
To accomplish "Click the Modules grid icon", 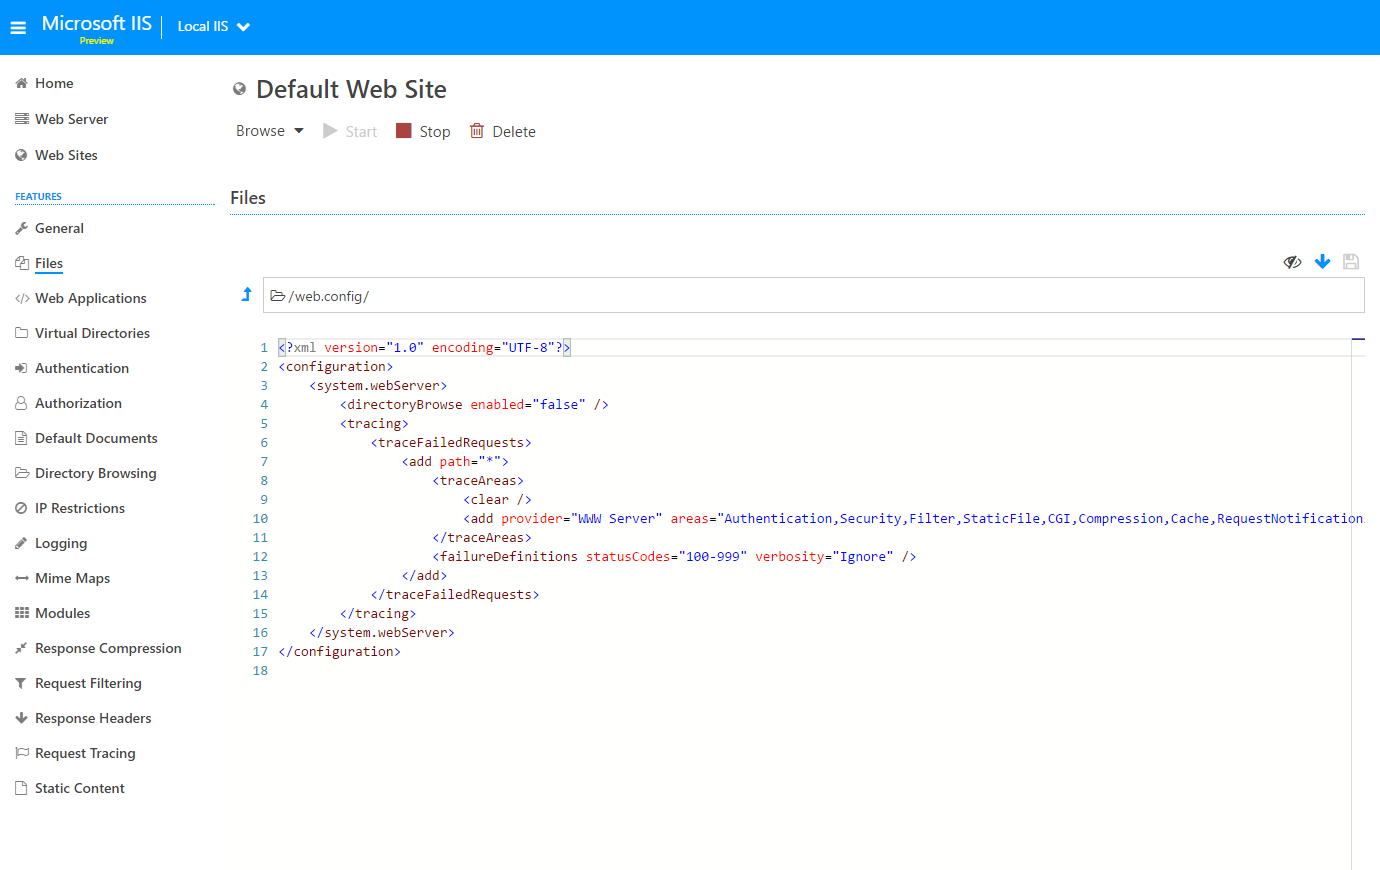I will 21,613.
